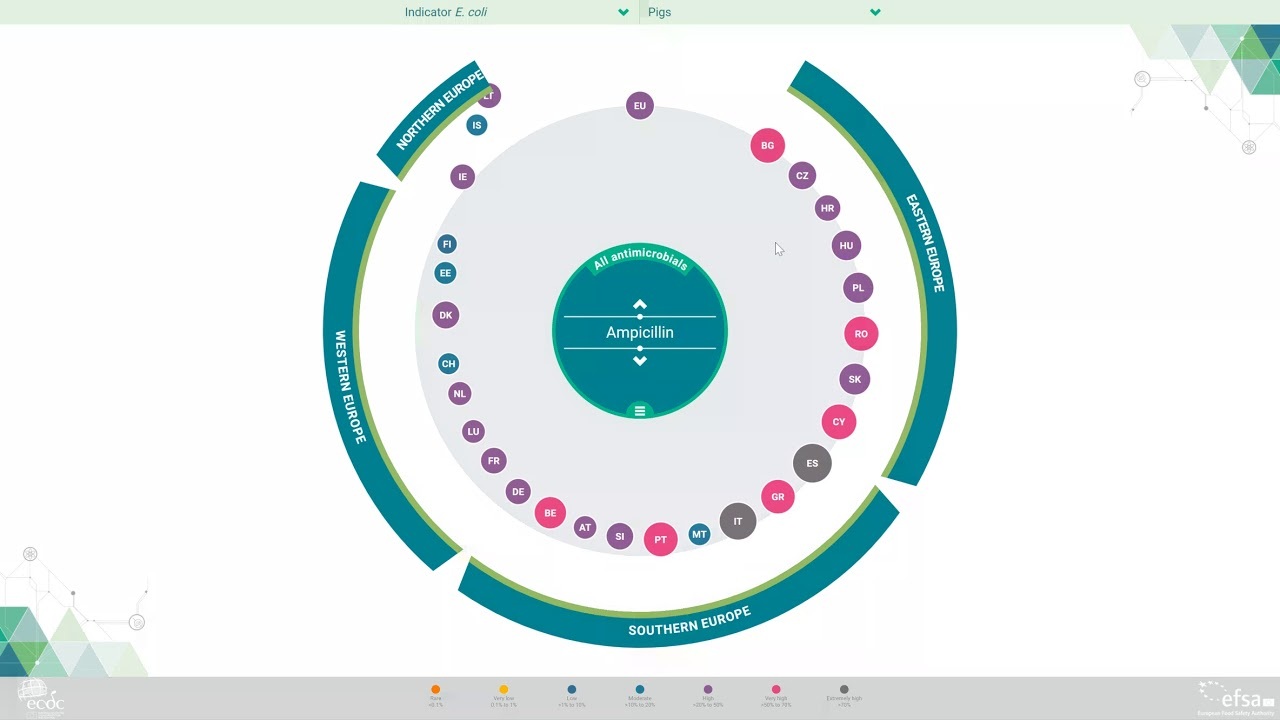
Task: Click the BG country bubble
Action: tap(767, 145)
